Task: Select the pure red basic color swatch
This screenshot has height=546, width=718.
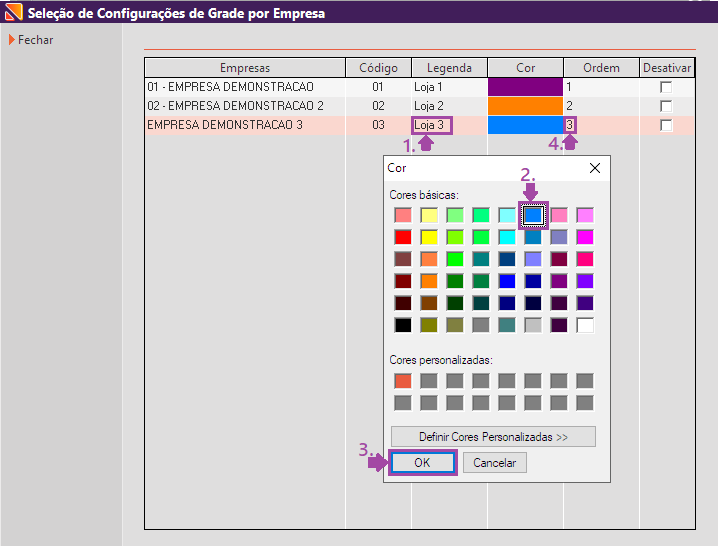Action: (x=403, y=237)
